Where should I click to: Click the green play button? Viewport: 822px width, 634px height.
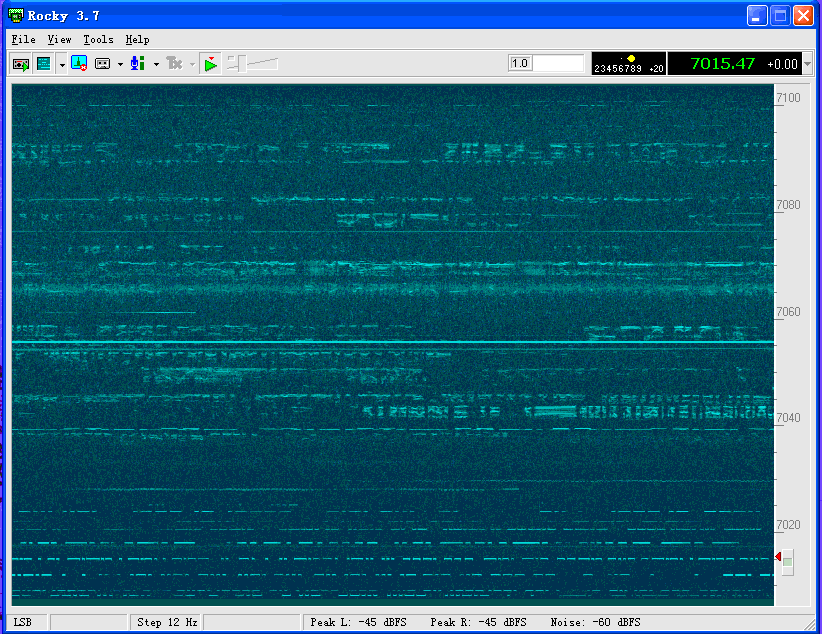coord(211,65)
